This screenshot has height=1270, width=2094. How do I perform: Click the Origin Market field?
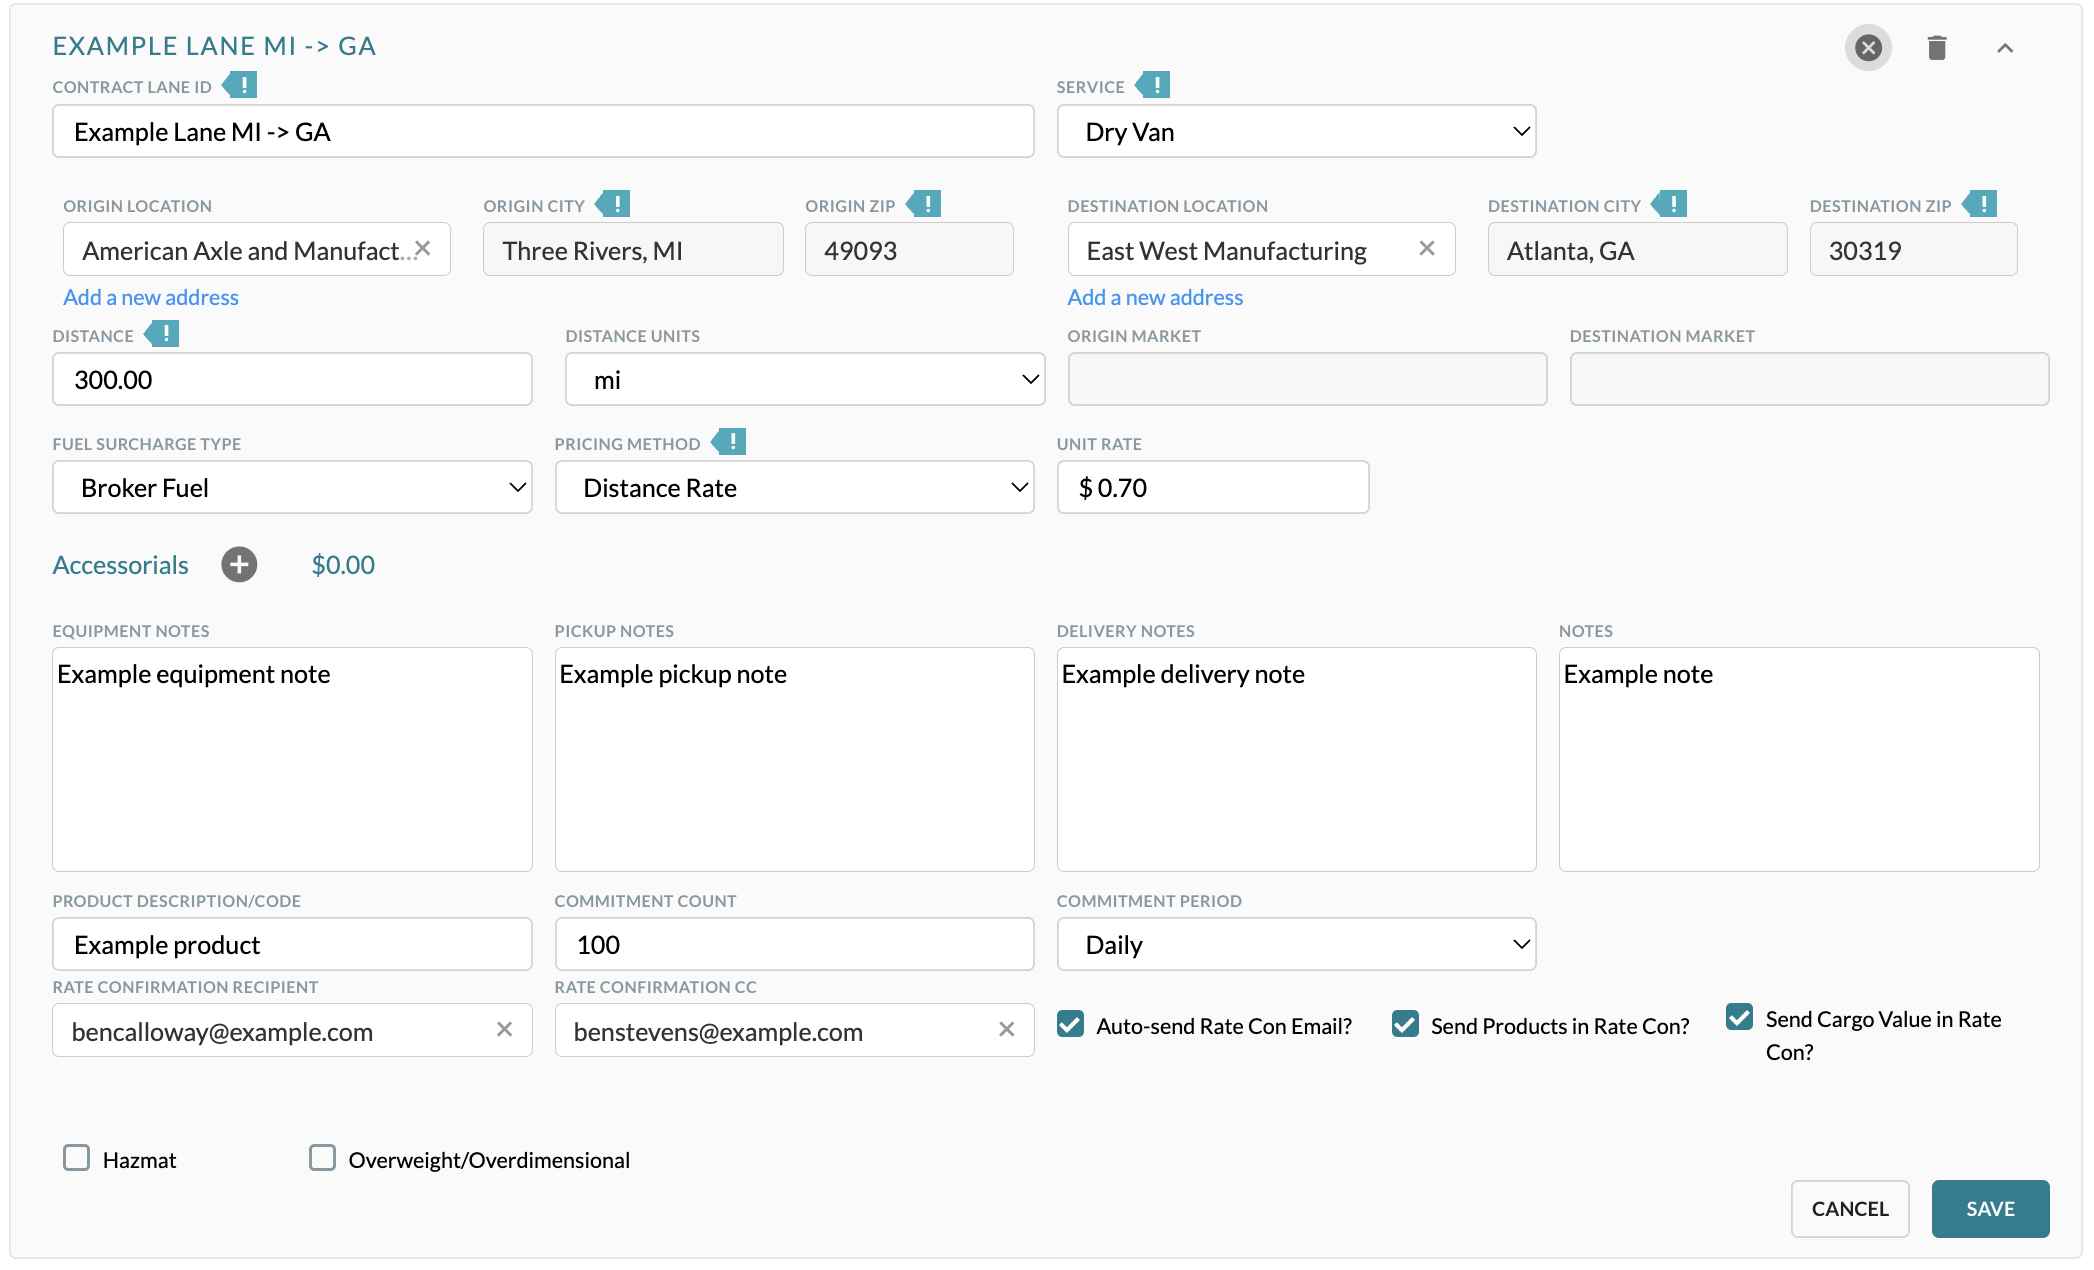(1307, 380)
